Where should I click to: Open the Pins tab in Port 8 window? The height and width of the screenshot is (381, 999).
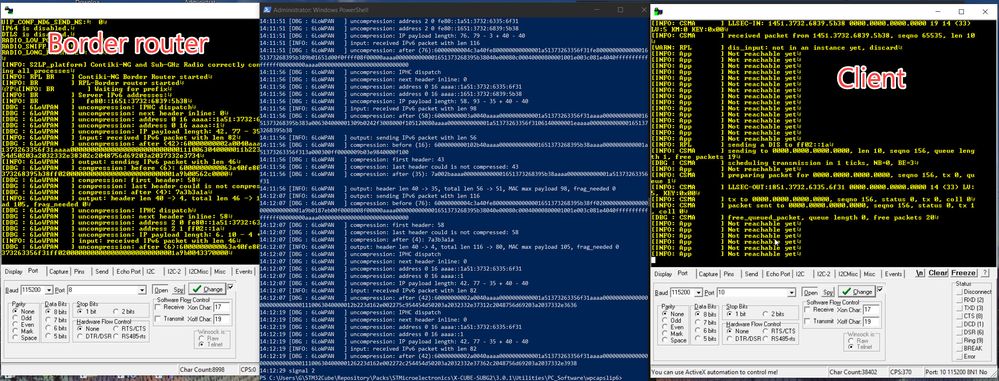coord(80,271)
